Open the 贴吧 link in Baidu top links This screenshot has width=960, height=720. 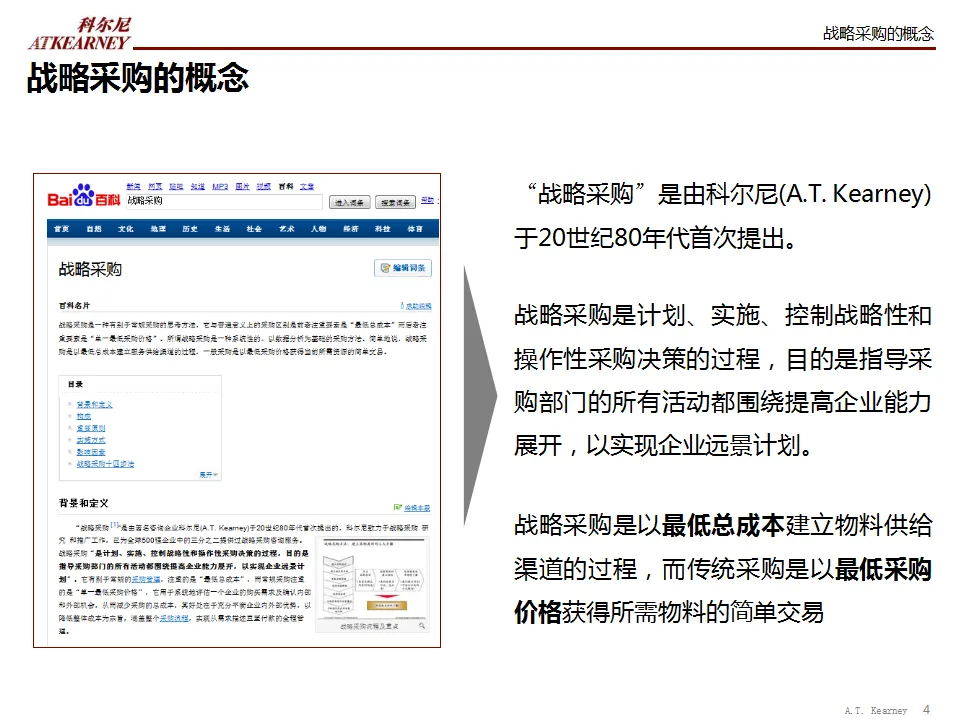coord(176,186)
